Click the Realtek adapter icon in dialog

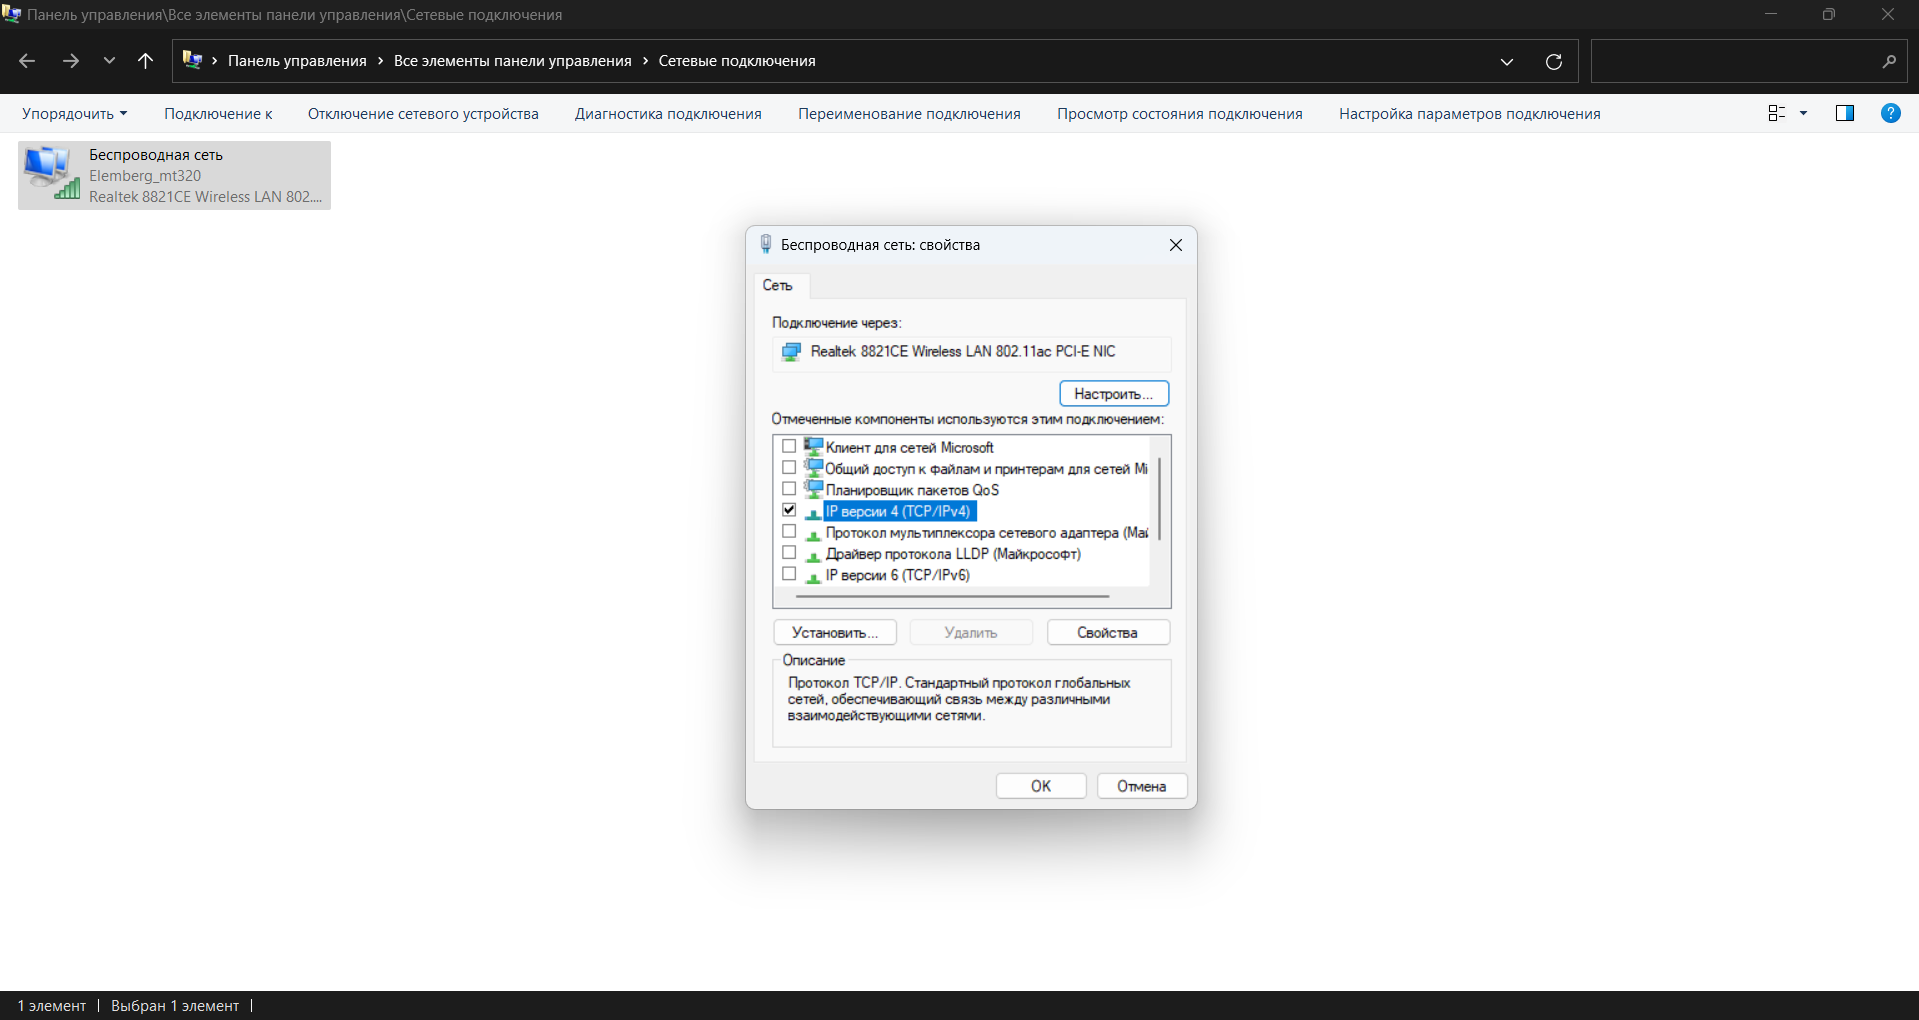[x=791, y=352]
